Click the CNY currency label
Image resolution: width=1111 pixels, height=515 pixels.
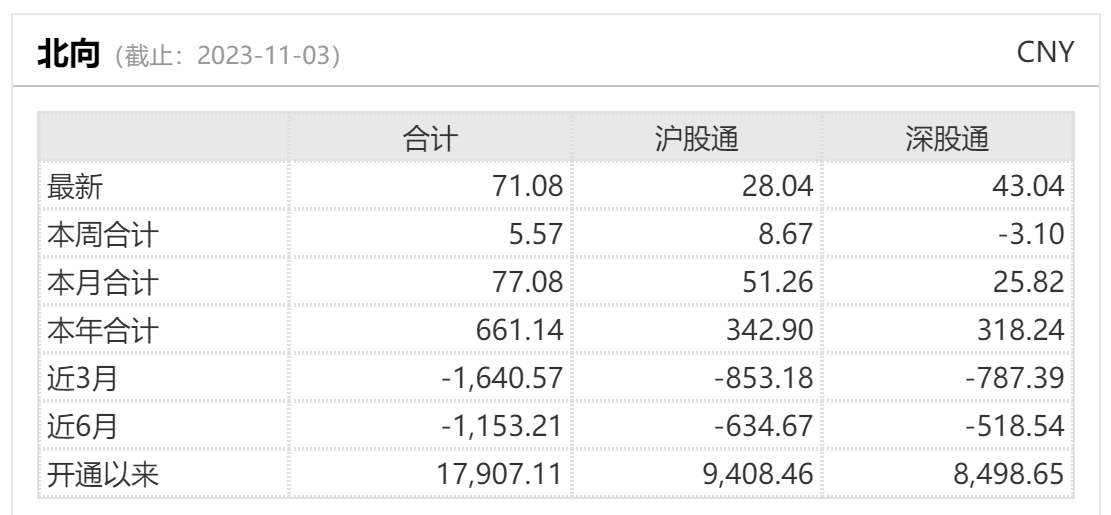[1045, 54]
